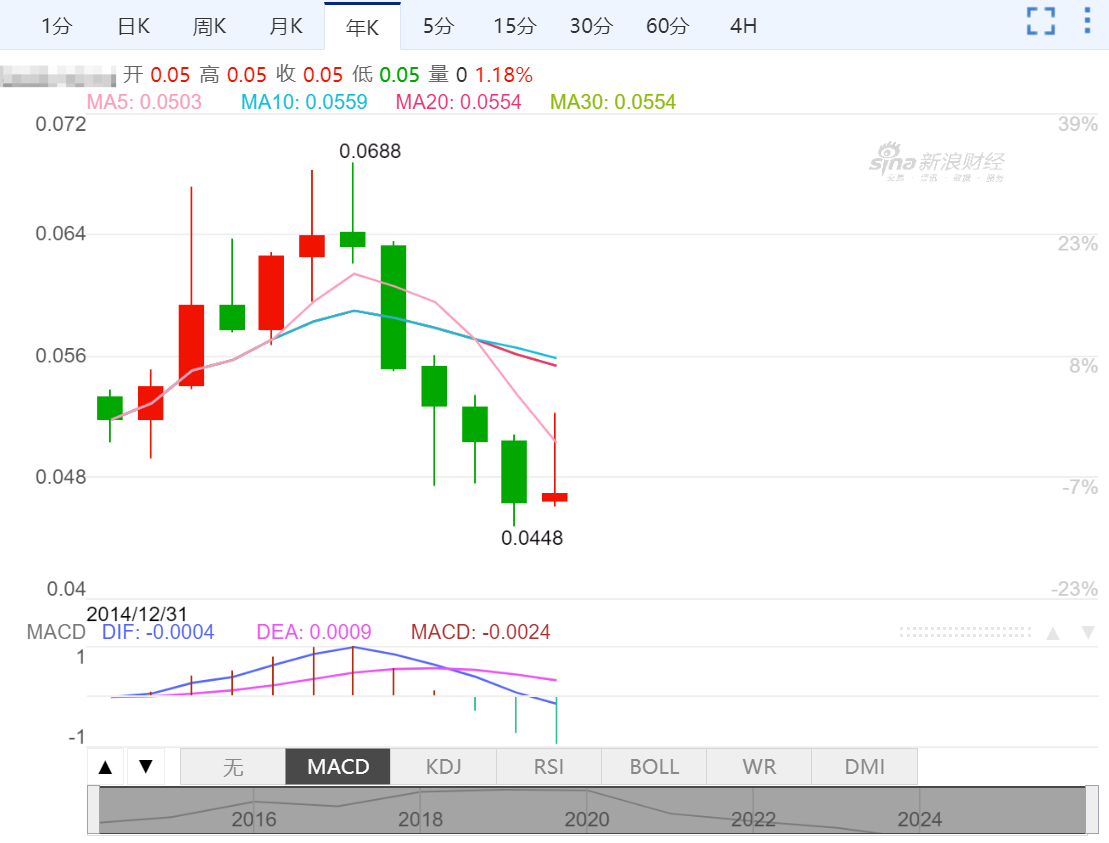
Task: Click the left handle of timeline range bar
Action: pos(94,810)
